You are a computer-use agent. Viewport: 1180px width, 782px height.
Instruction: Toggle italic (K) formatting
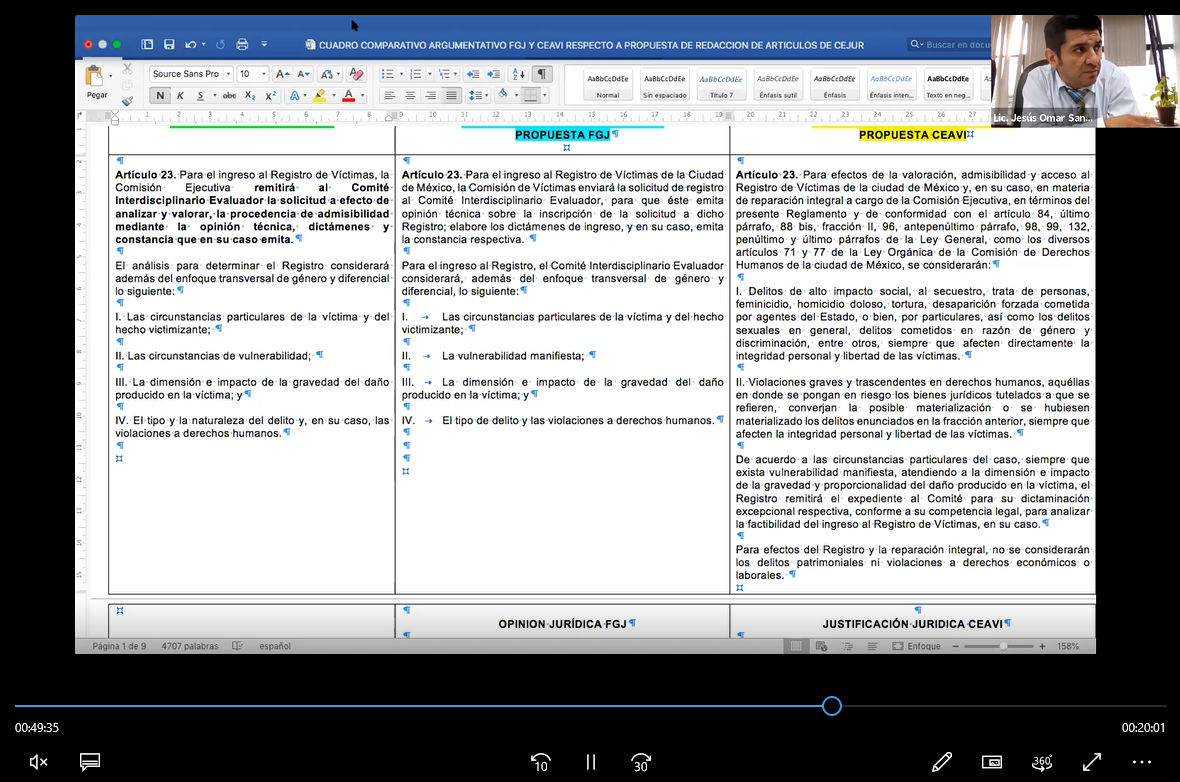tap(180, 96)
